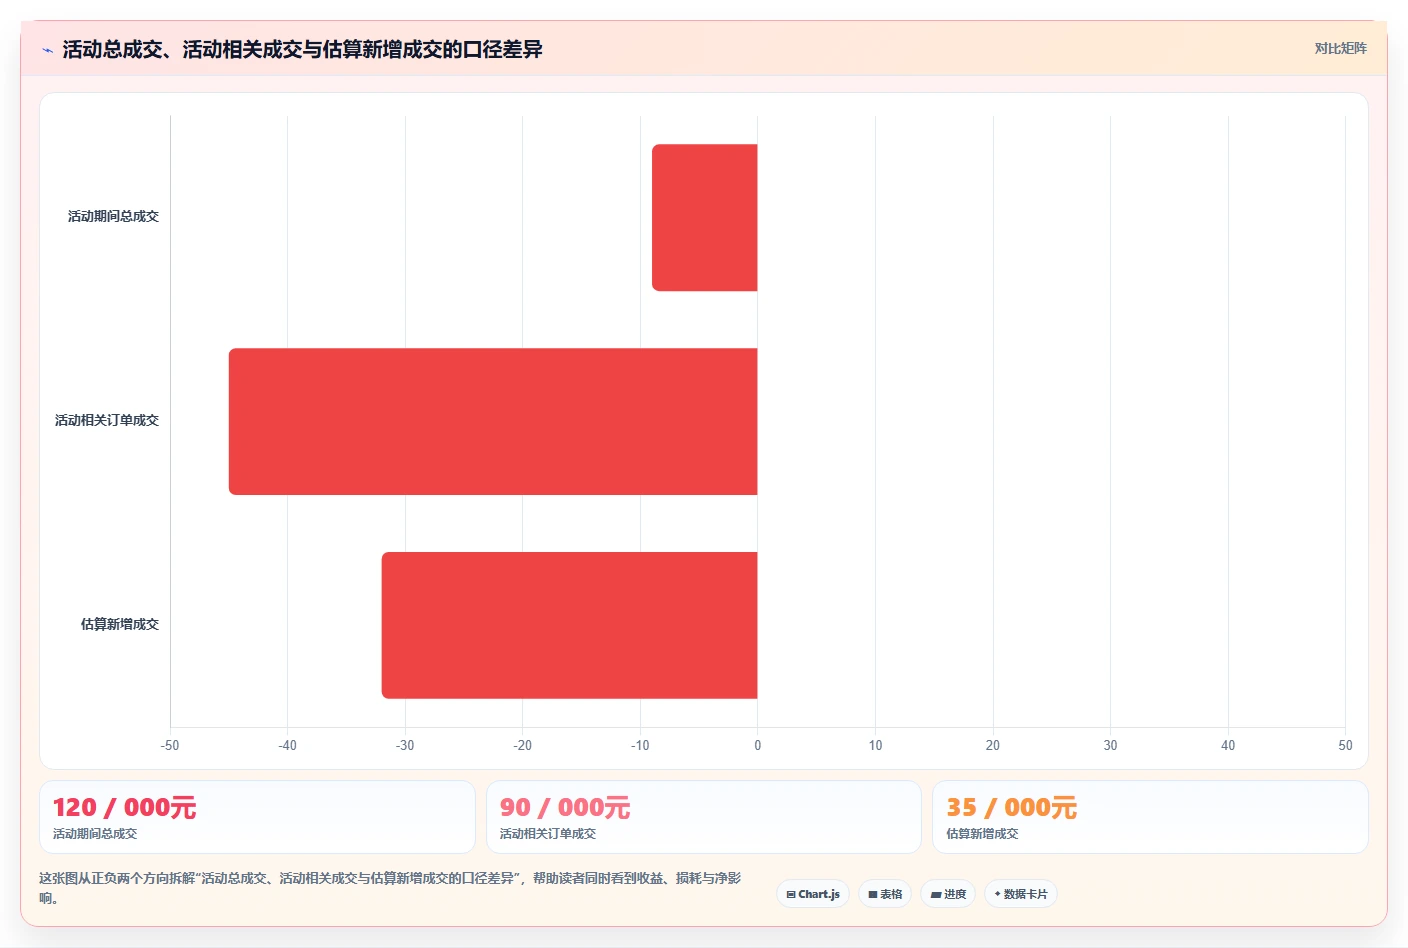Image resolution: width=1408 pixels, height=948 pixels.
Task: Click the 50 x-axis tick label
Action: click(x=1345, y=745)
